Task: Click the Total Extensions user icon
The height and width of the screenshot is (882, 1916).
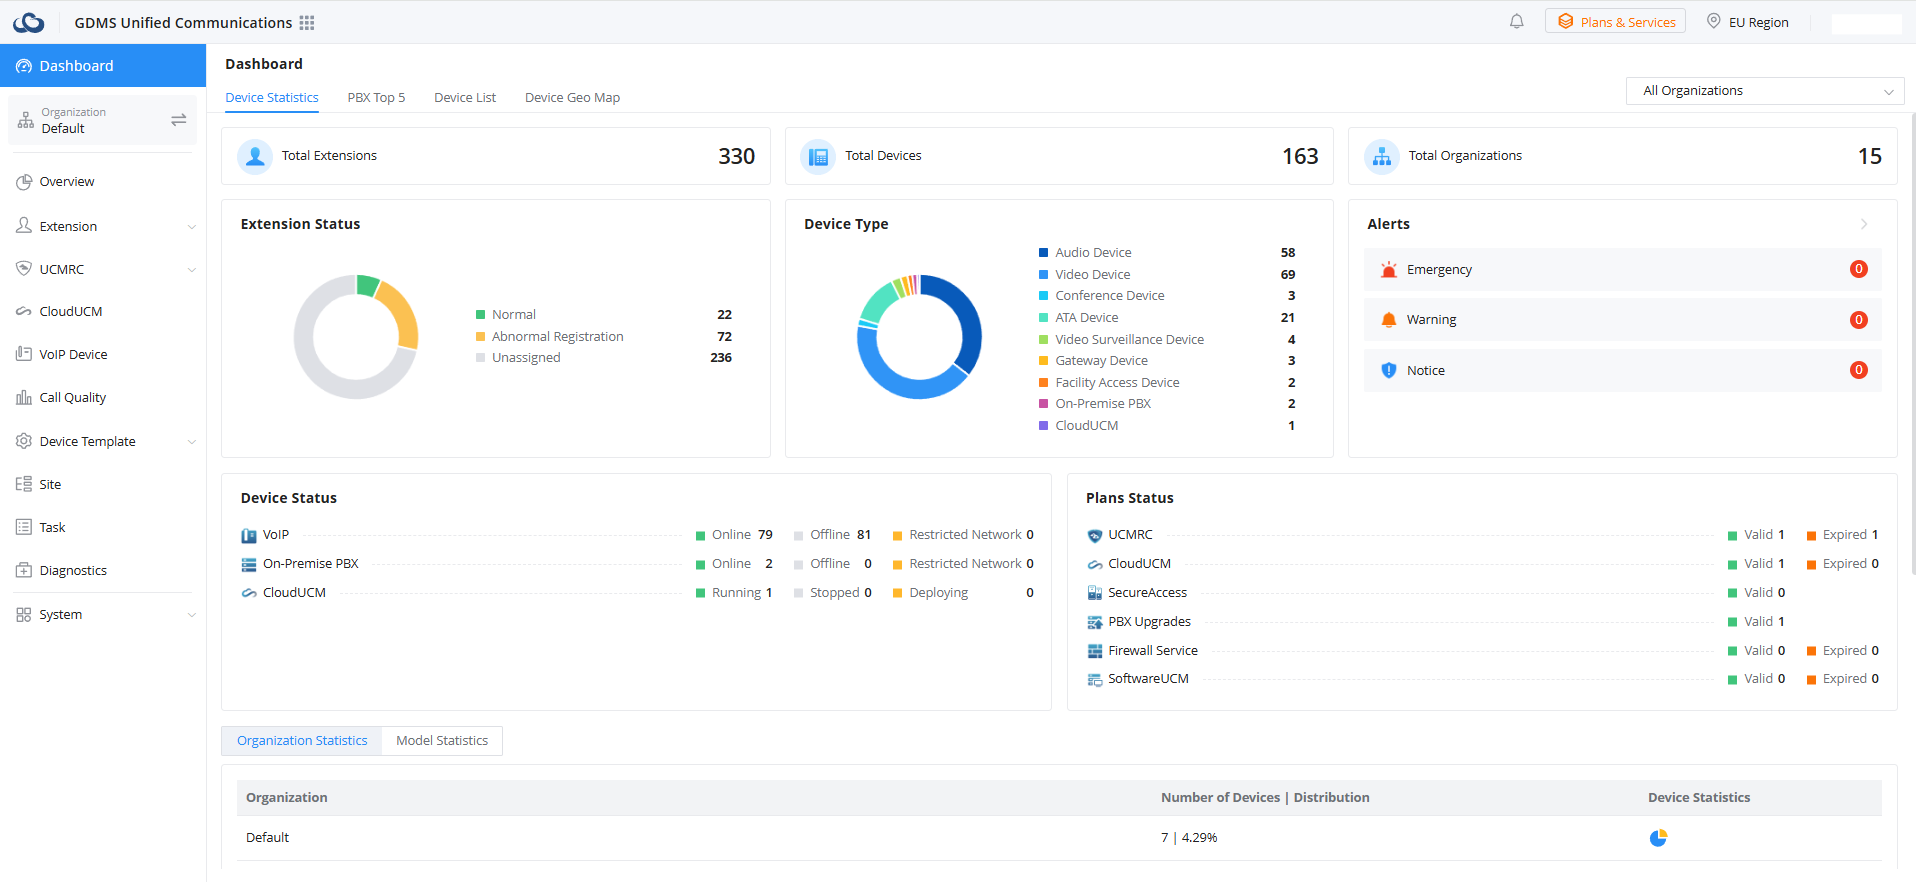Action: pyautogui.click(x=255, y=156)
